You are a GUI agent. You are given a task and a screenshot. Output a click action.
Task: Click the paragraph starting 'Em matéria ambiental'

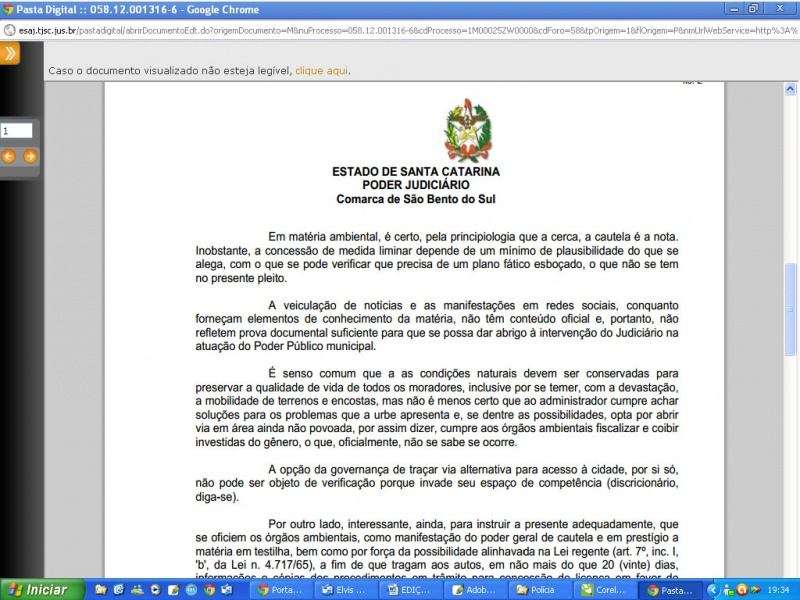pyautogui.click(x=437, y=258)
